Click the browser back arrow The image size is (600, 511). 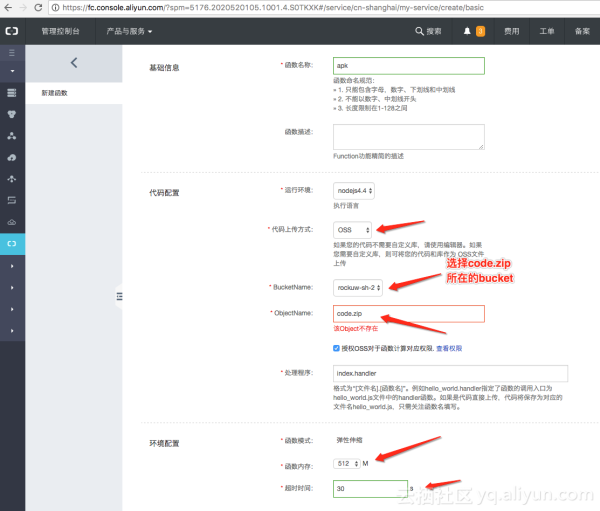[x=8, y=7]
